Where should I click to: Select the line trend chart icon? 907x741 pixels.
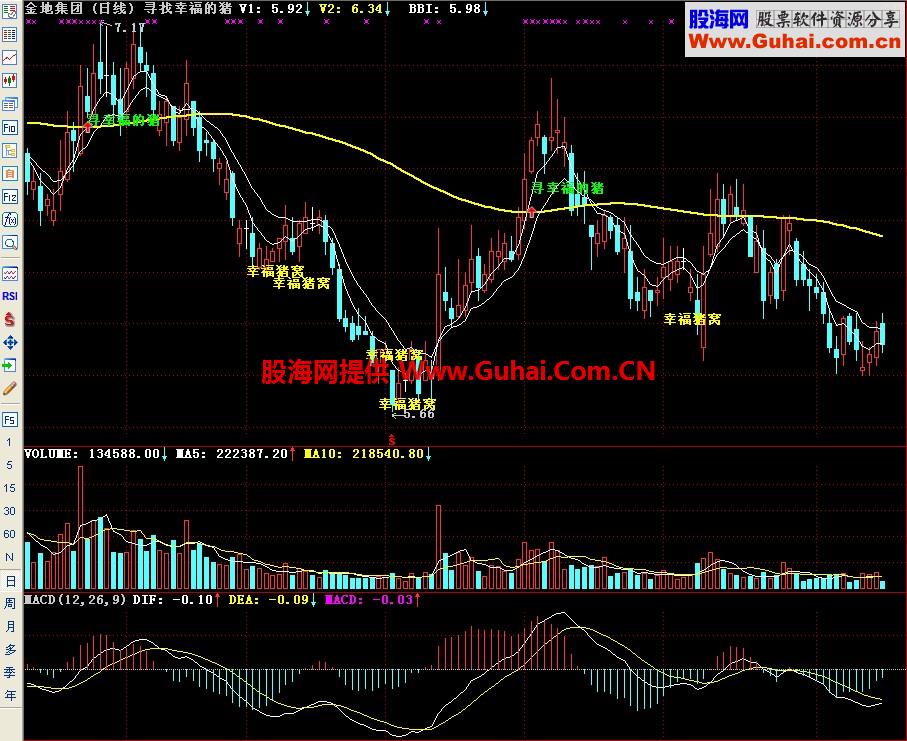click(x=9, y=57)
